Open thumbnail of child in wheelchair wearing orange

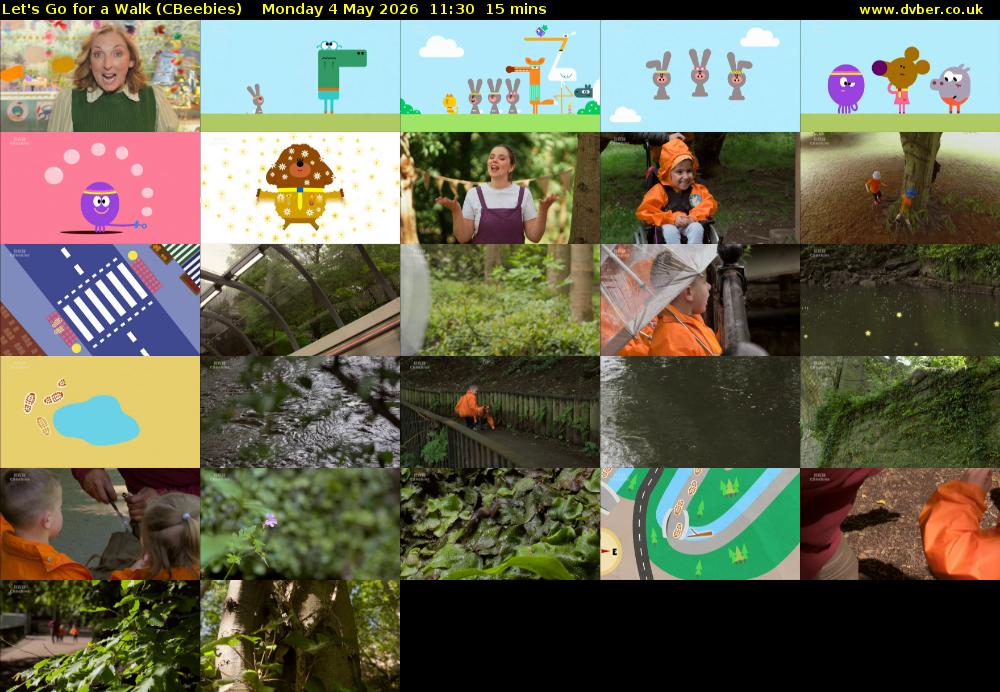coord(700,188)
